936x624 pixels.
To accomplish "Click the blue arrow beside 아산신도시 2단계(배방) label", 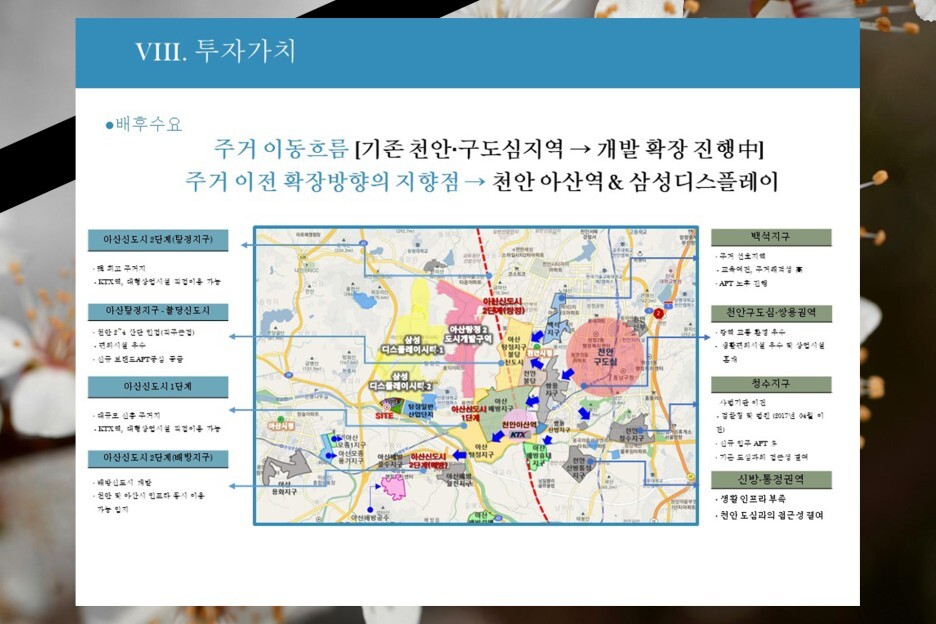I will (459, 455).
